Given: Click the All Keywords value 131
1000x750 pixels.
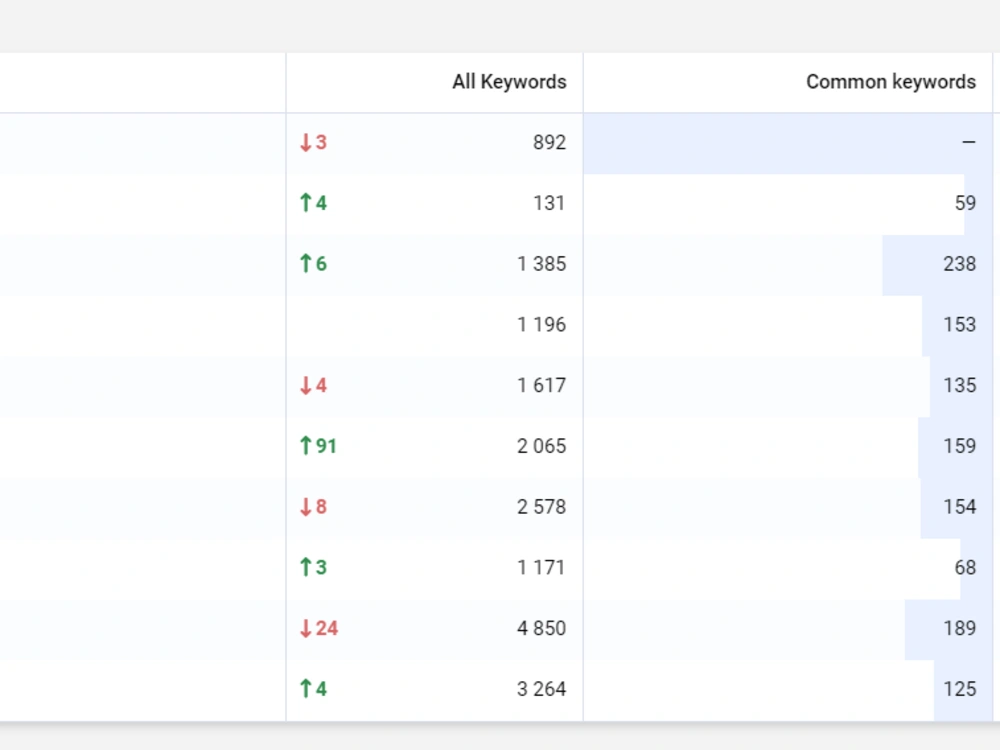Looking at the screenshot, I should coord(549,203).
